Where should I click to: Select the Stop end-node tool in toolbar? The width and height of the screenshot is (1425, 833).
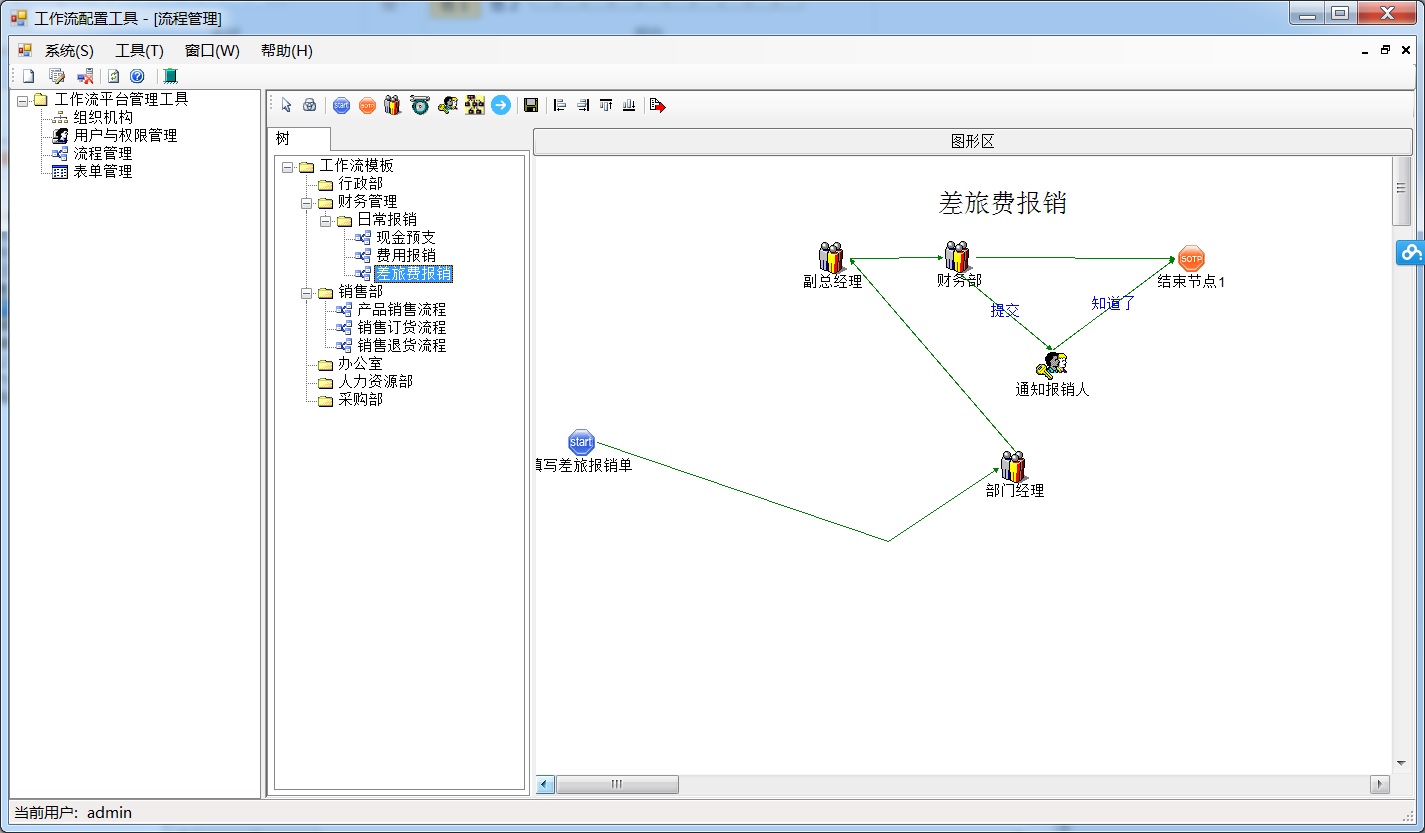coord(367,105)
